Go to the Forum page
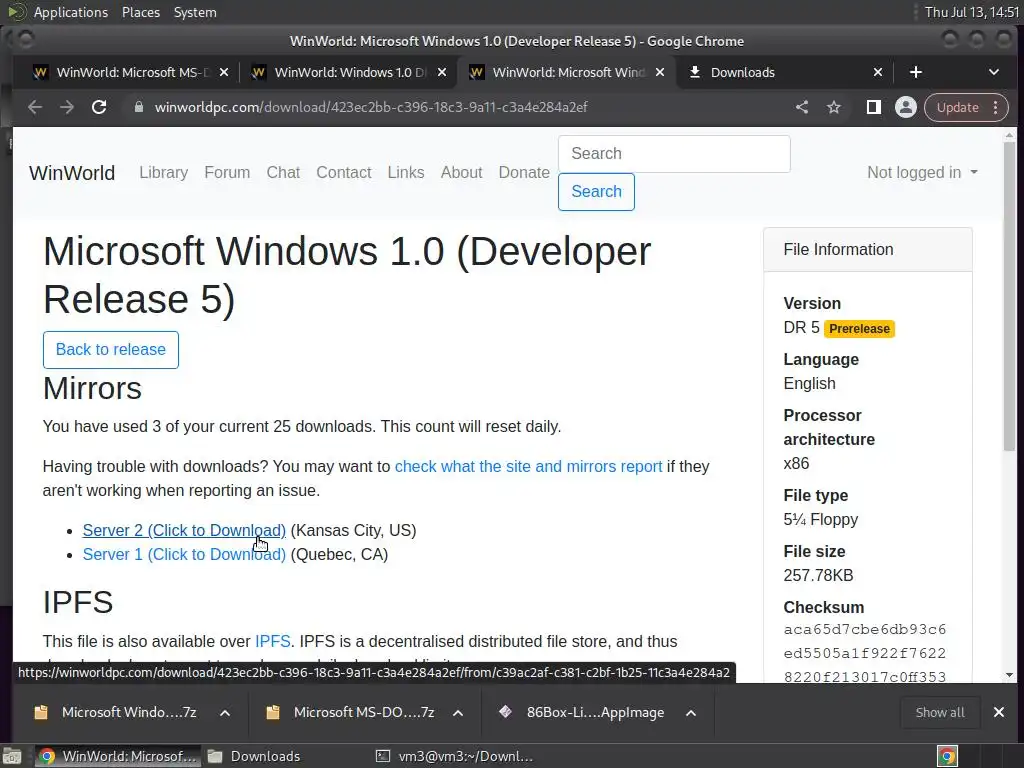This screenshot has height=768, width=1024. tap(227, 172)
